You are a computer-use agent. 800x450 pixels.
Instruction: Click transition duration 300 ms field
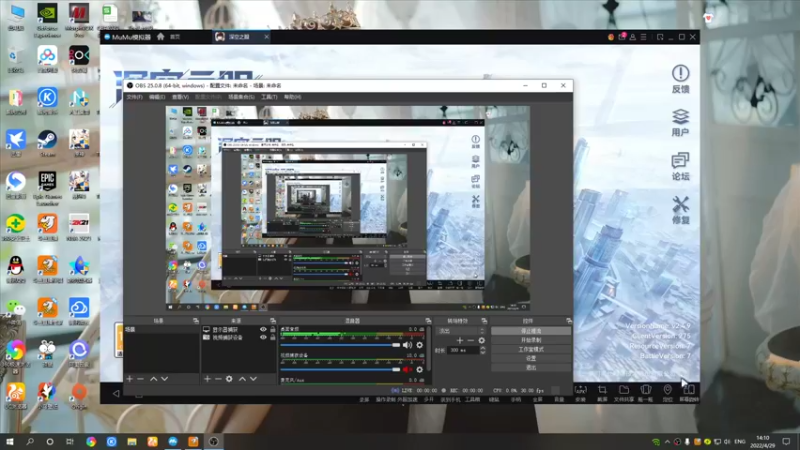tap(463, 351)
